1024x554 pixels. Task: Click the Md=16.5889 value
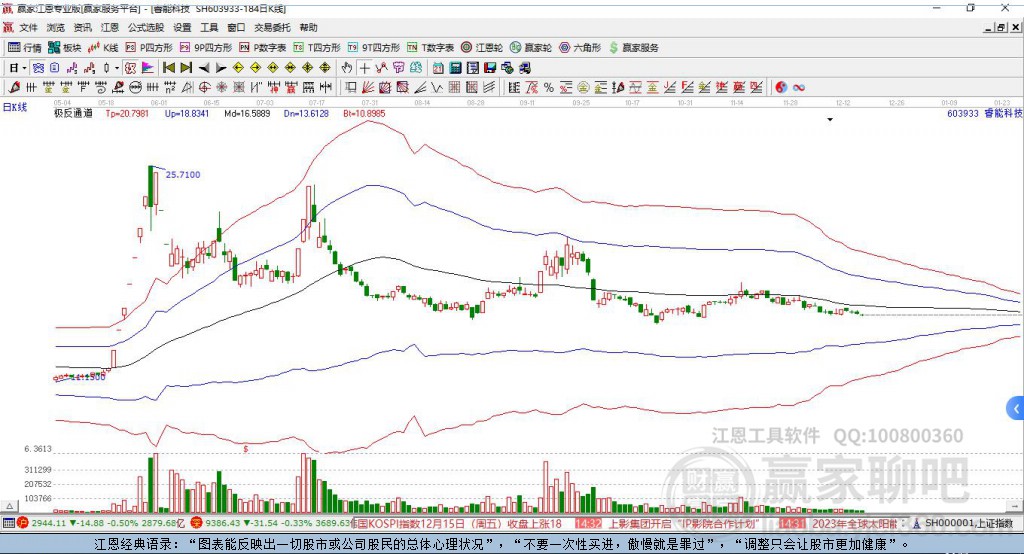[x=247, y=113]
